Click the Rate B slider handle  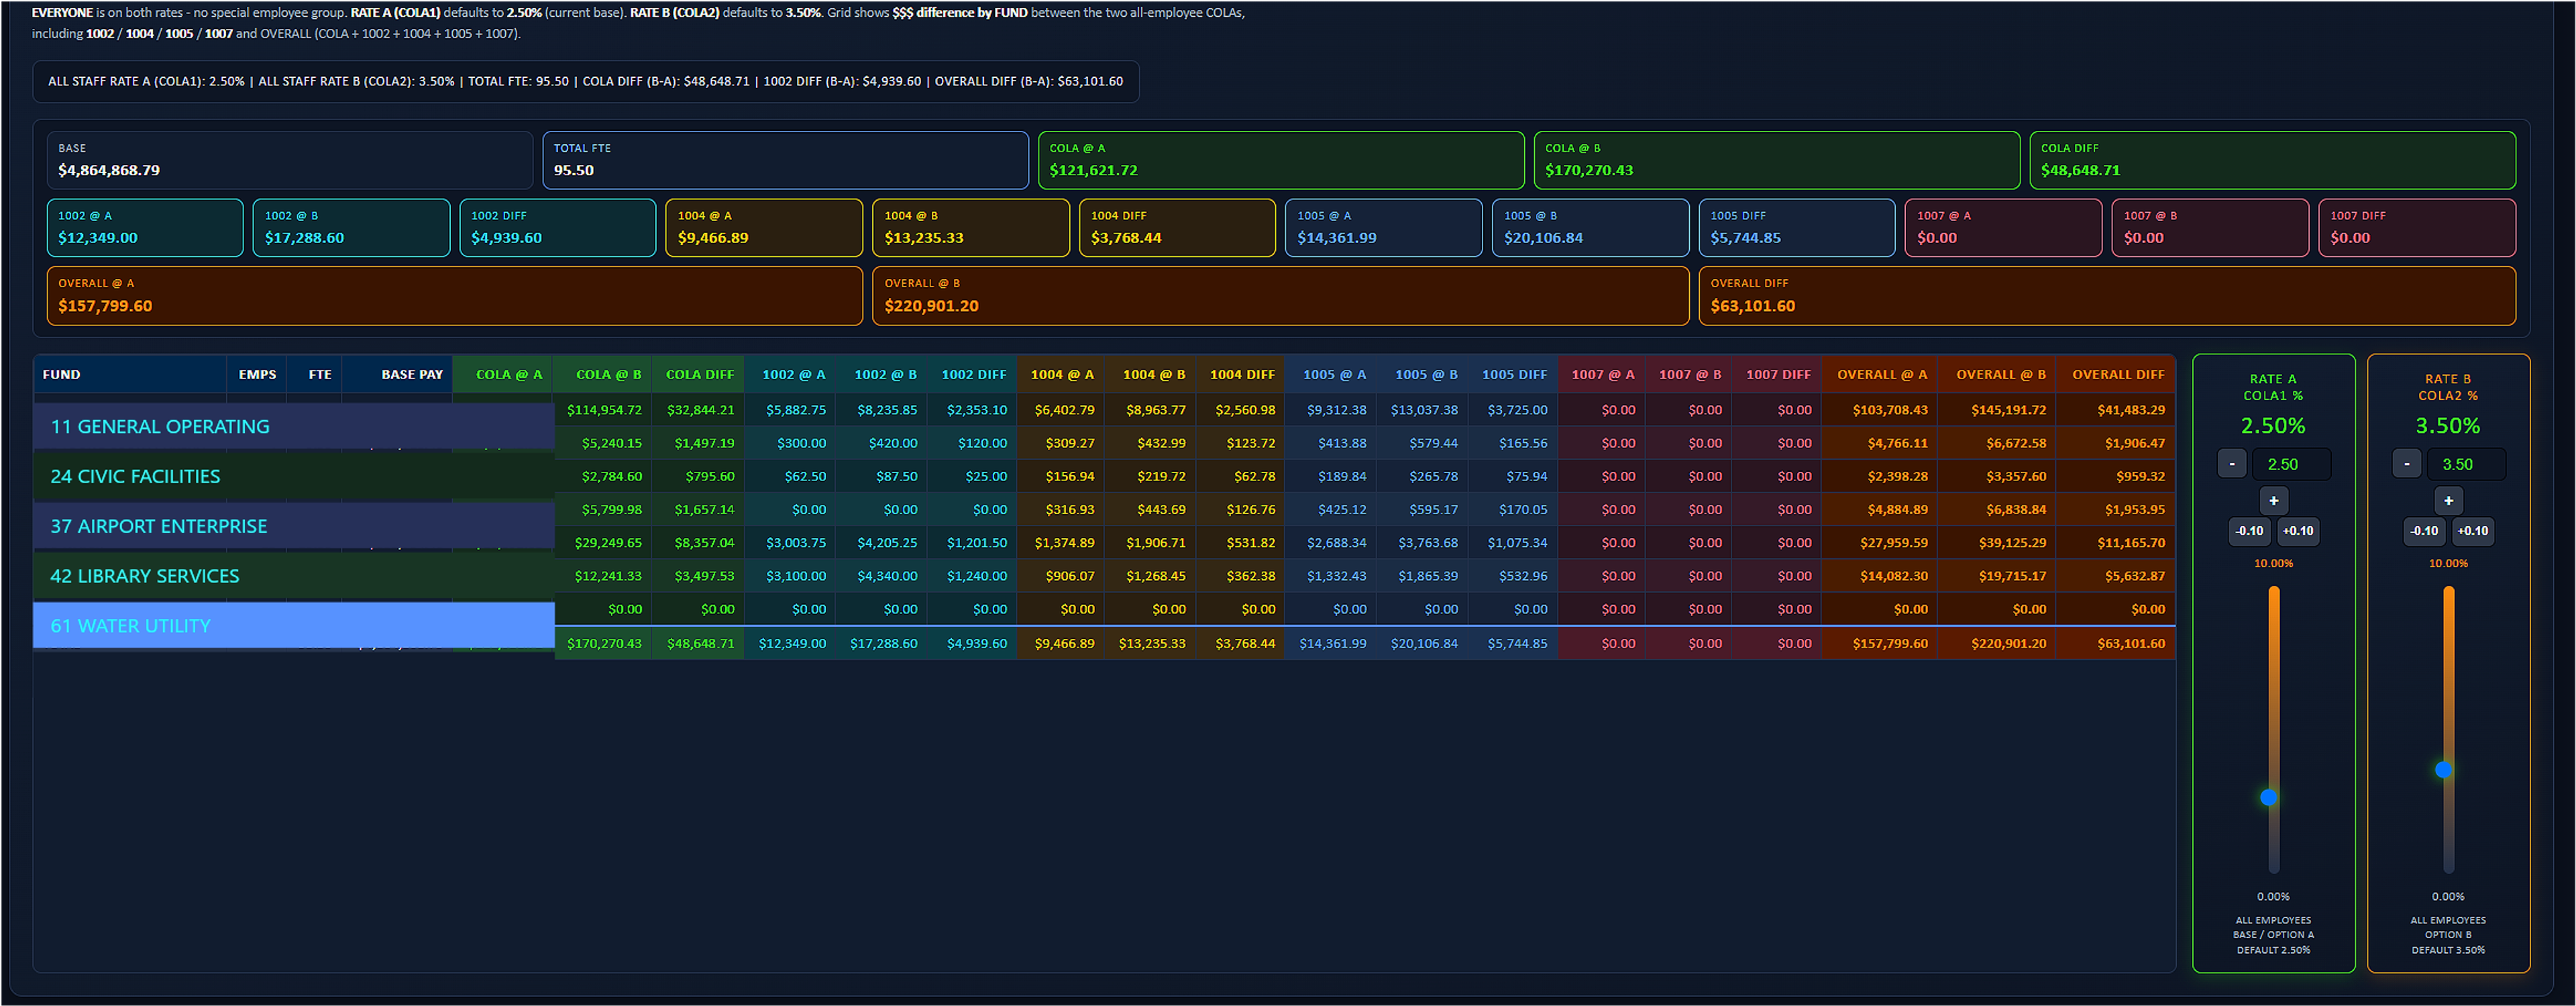pyautogui.click(x=2443, y=769)
